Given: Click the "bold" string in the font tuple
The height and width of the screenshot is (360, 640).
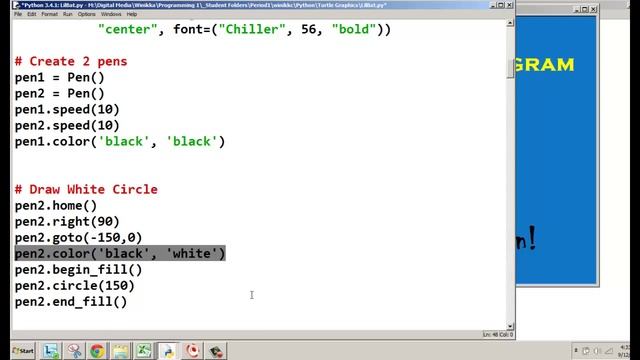Looking at the screenshot, I should click(x=354, y=29).
